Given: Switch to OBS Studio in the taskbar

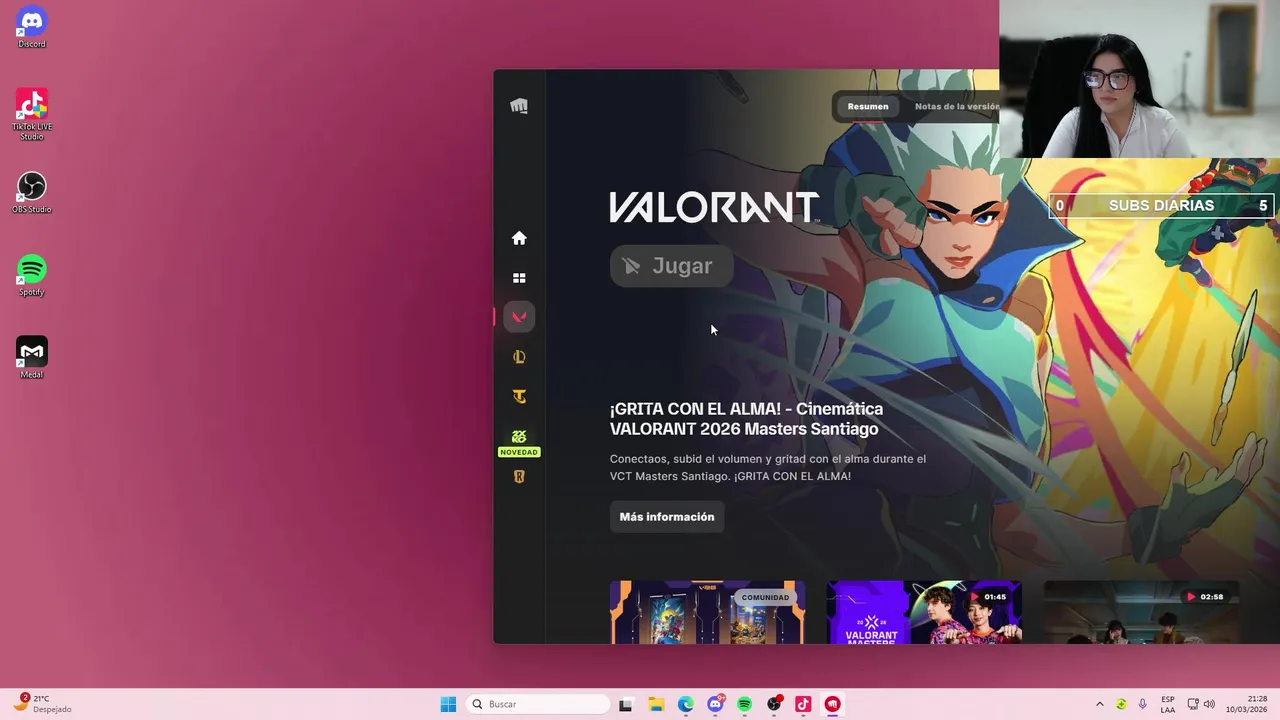Looking at the screenshot, I should [774, 704].
